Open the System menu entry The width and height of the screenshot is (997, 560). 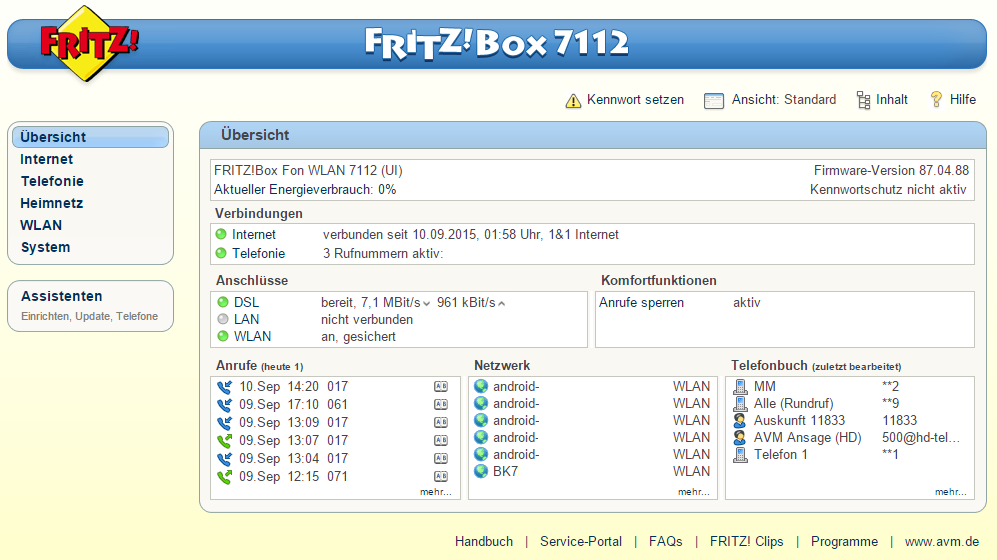(45, 247)
